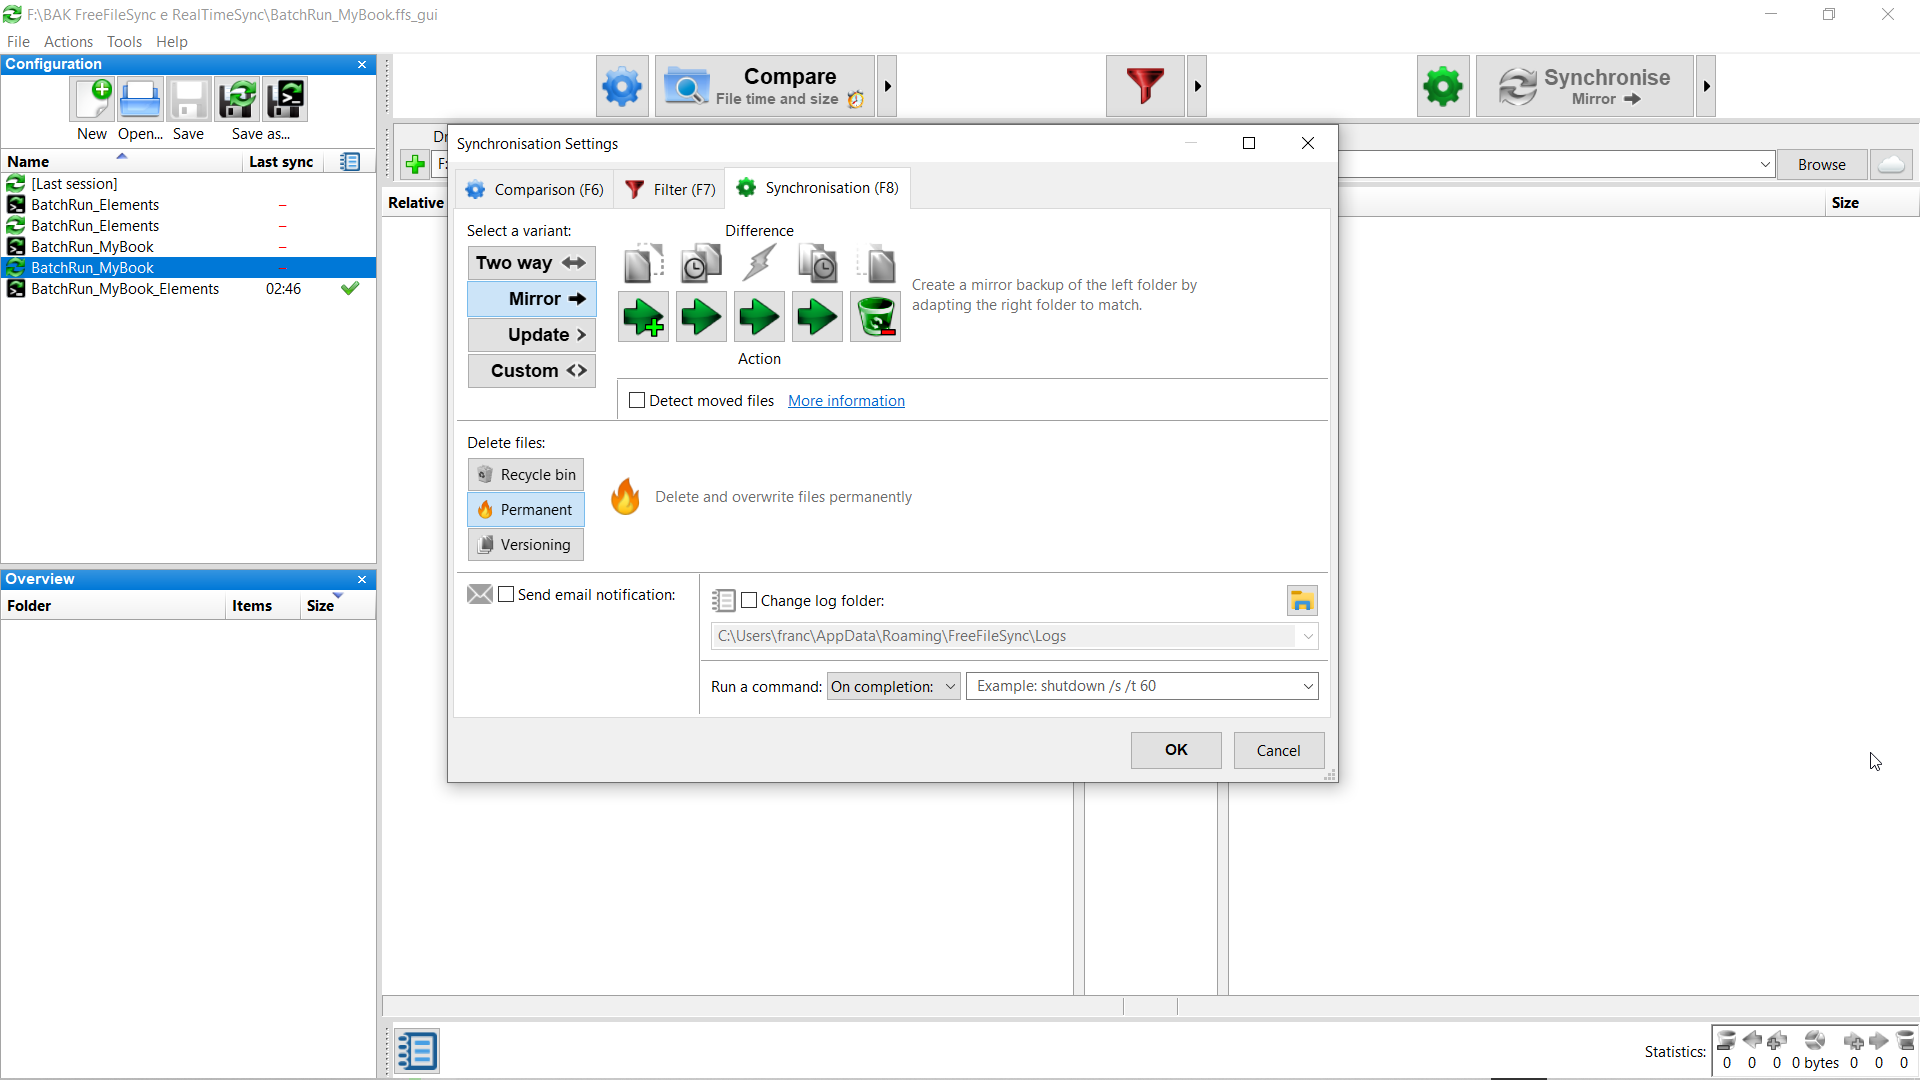Screen dimensions: 1920x1080
Task: Open right folder path history dropdown
Action: (1765, 164)
